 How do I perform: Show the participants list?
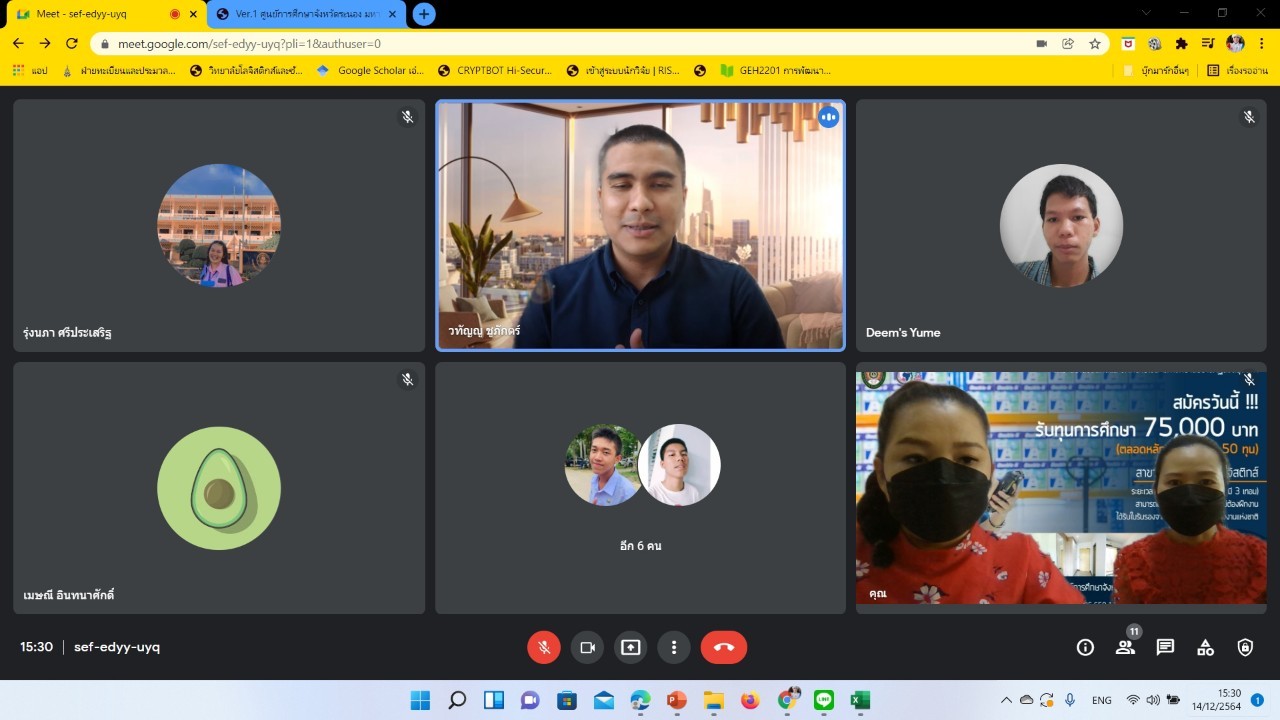[x=1125, y=647]
